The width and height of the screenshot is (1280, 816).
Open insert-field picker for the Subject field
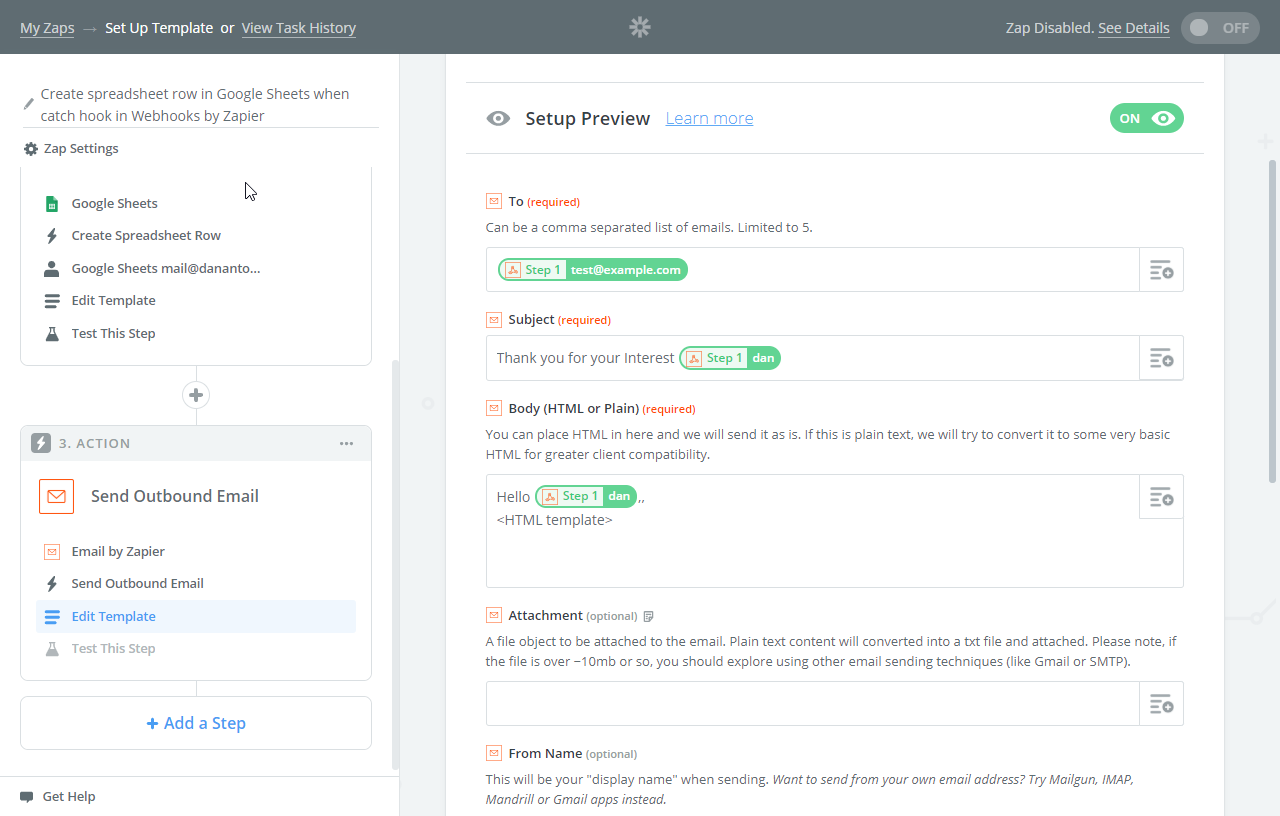1161,358
